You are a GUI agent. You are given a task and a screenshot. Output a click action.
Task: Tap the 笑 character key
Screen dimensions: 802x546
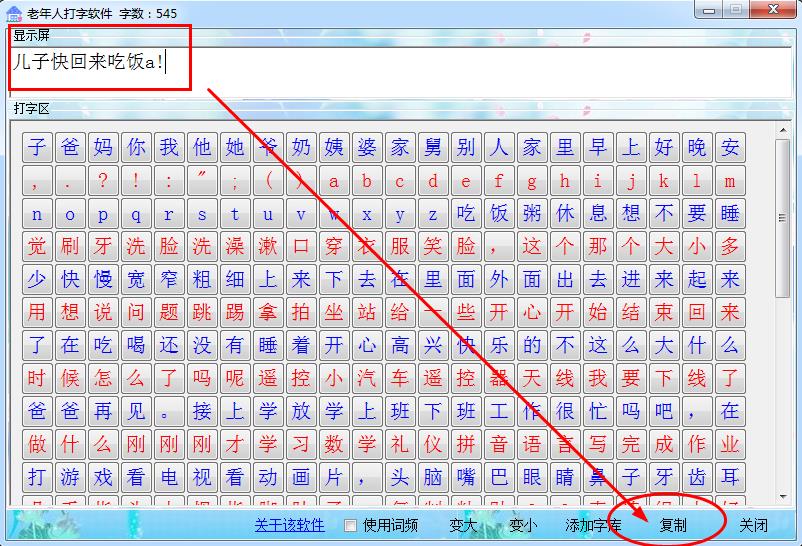(x=433, y=246)
